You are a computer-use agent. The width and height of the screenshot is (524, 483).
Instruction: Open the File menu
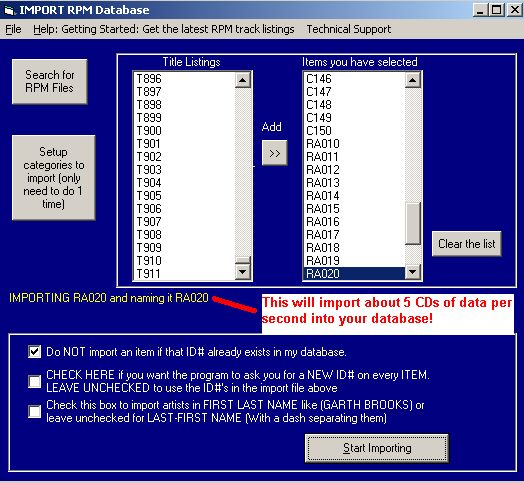tap(13, 29)
